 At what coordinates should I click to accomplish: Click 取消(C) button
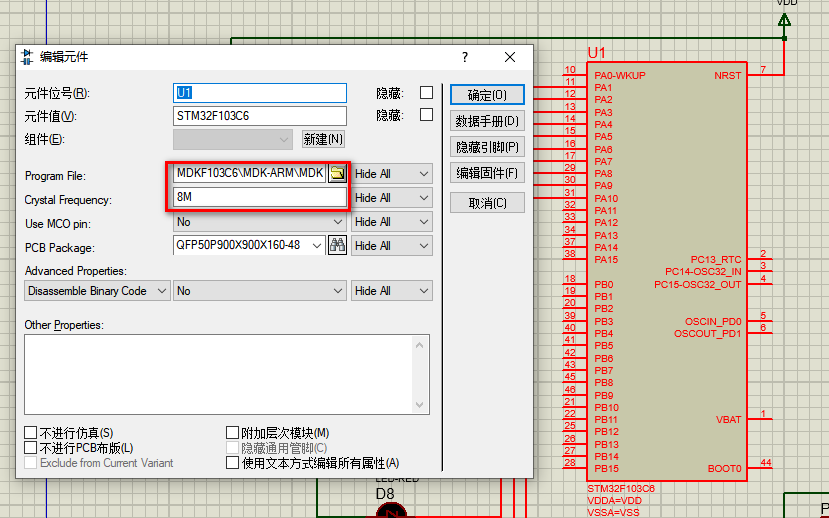coord(487,203)
